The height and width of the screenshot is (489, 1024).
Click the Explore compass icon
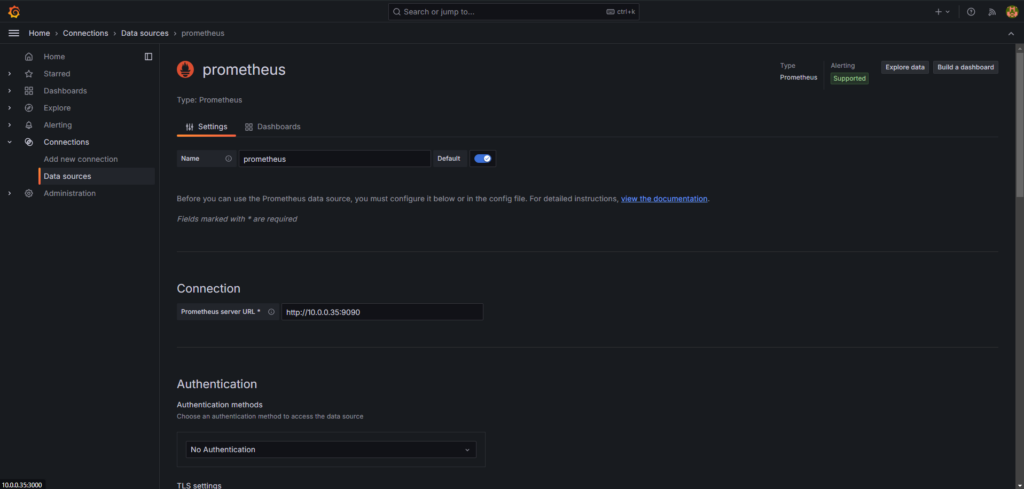click(x=29, y=108)
